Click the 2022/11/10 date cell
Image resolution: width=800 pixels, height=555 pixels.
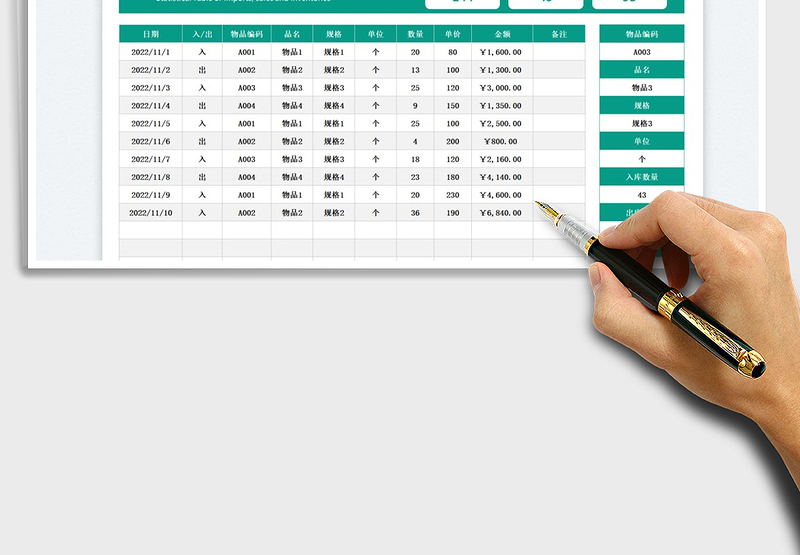(x=150, y=213)
